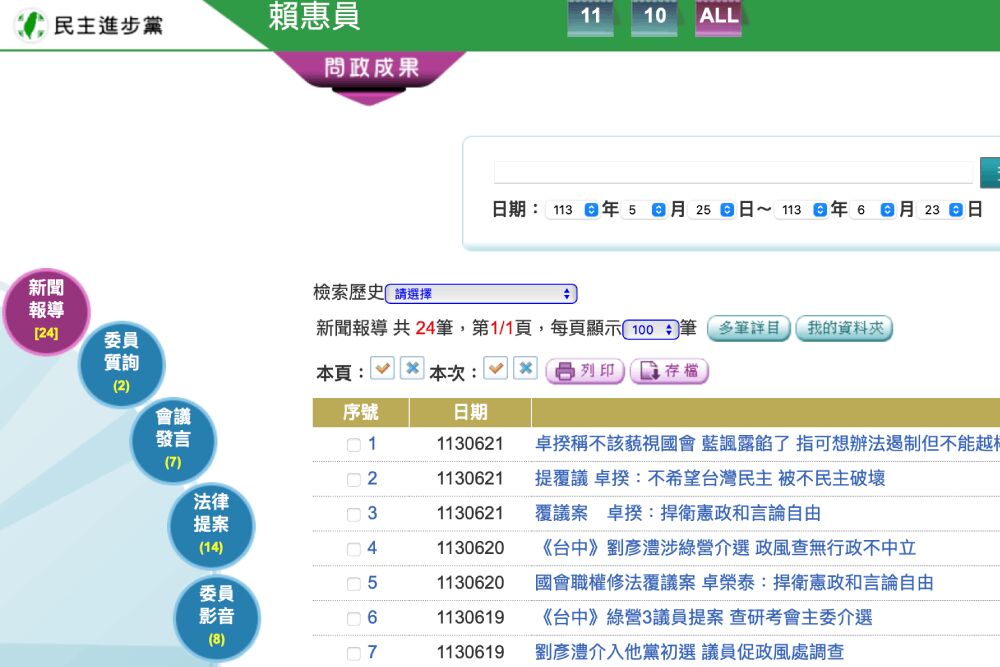Click the 列印 print button
1000x667 pixels.
pos(585,371)
